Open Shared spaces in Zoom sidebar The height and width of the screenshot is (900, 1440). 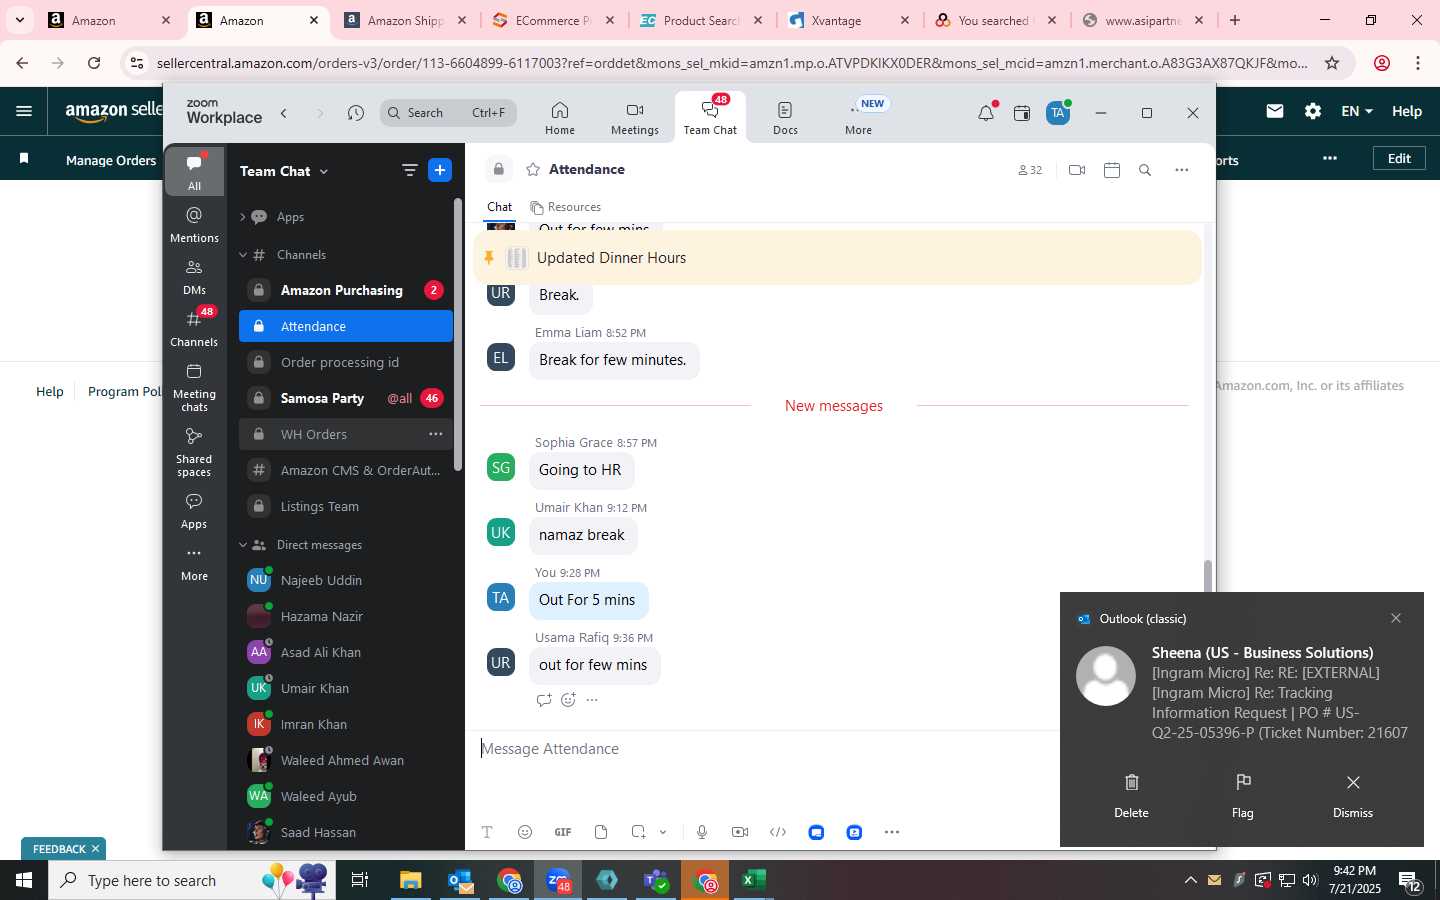pos(194,452)
